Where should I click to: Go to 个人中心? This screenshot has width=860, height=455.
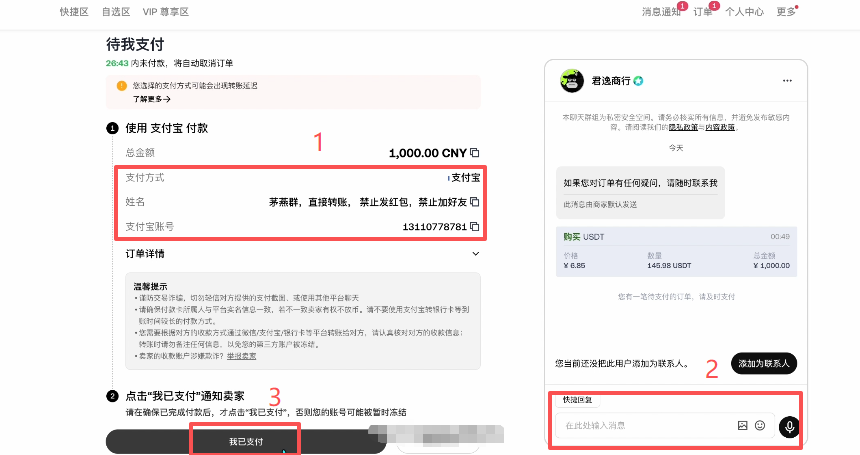coord(744,12)
